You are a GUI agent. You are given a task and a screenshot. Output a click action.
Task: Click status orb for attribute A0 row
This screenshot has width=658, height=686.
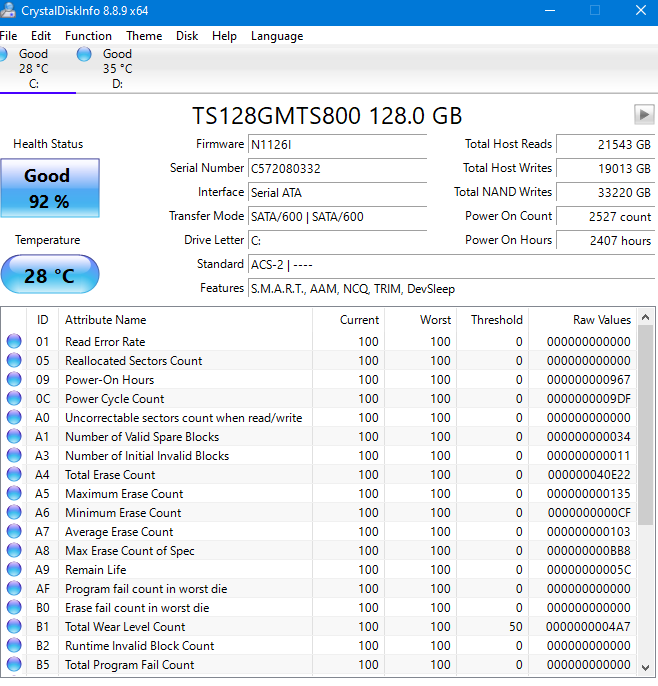[14, 417]
